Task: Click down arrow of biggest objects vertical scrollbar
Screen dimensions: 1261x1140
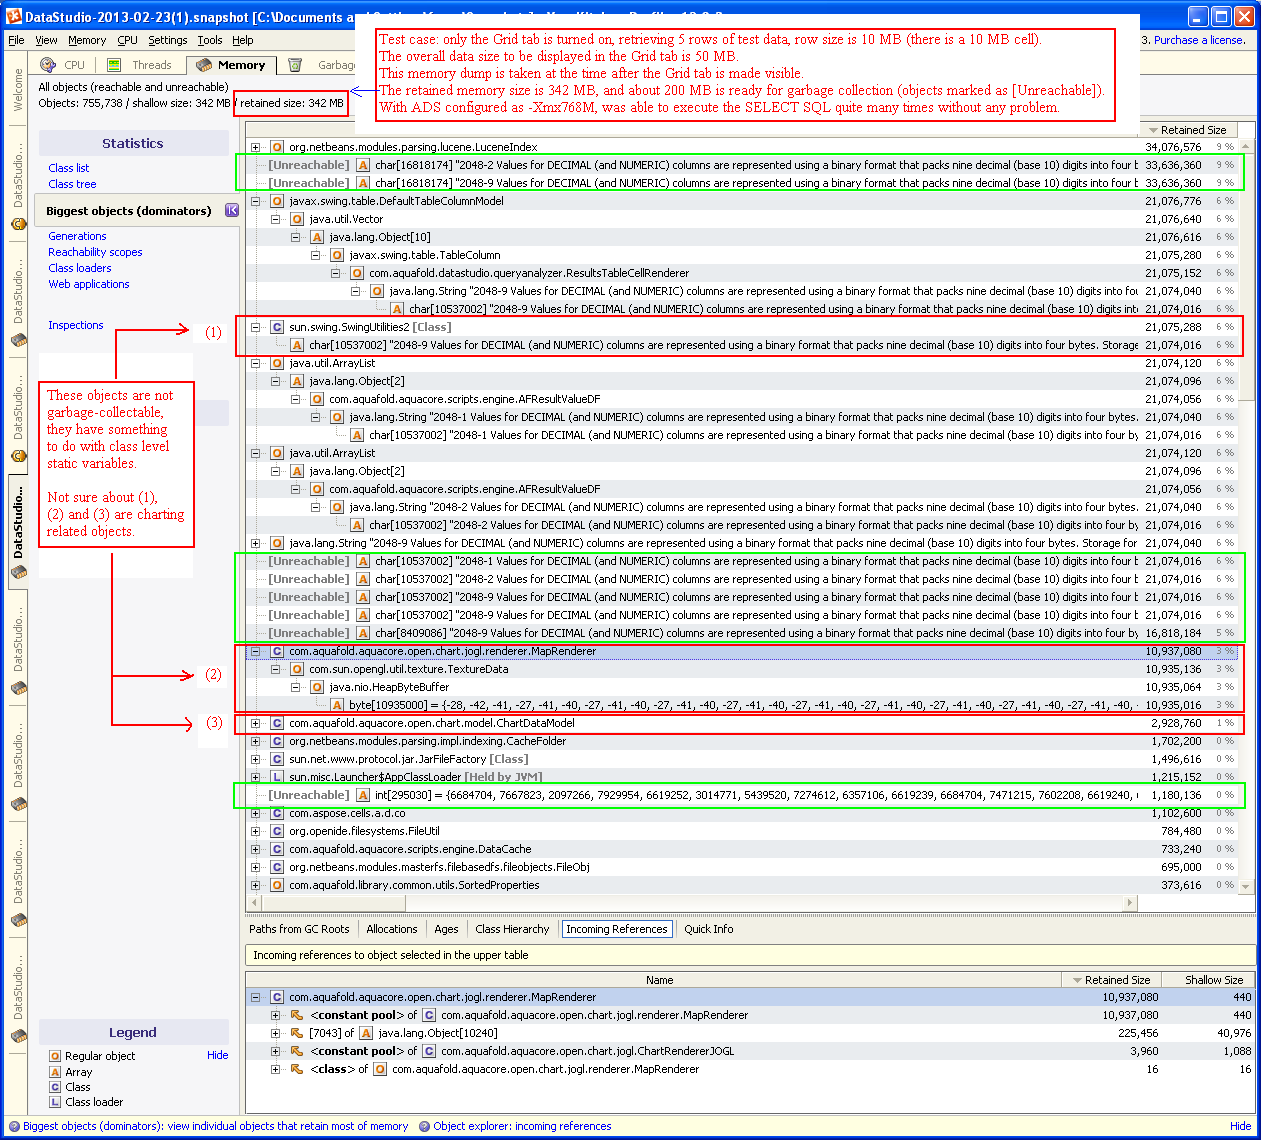Action: click(x=1245, y=886)
